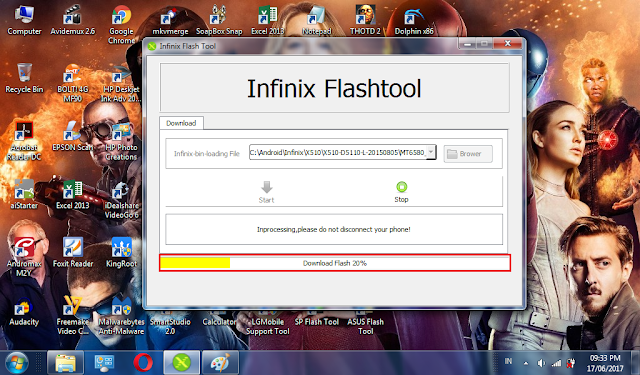Image resolution: width=640 pixels, height=375 pixels.
Task: Open Paint from the taskbar
Action: pos(220,363)
